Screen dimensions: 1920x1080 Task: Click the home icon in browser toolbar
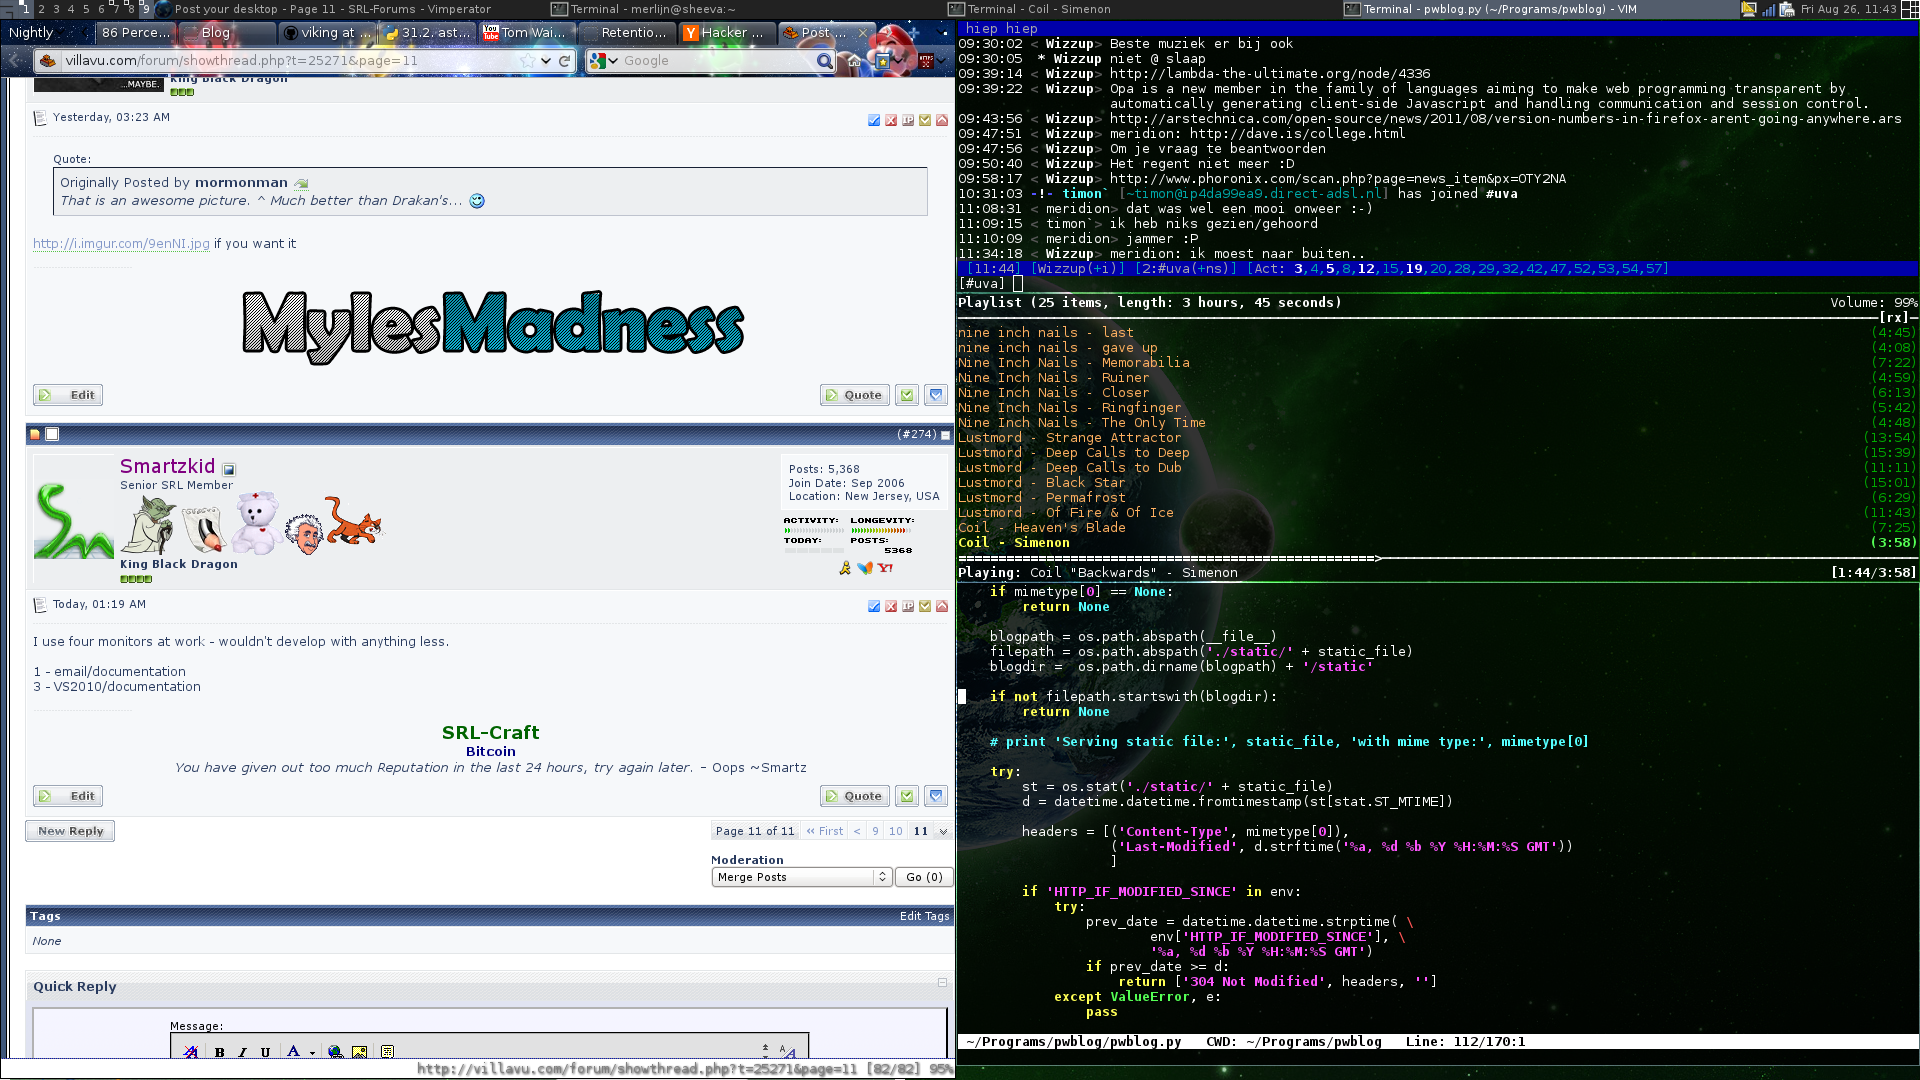click(854, 61)
